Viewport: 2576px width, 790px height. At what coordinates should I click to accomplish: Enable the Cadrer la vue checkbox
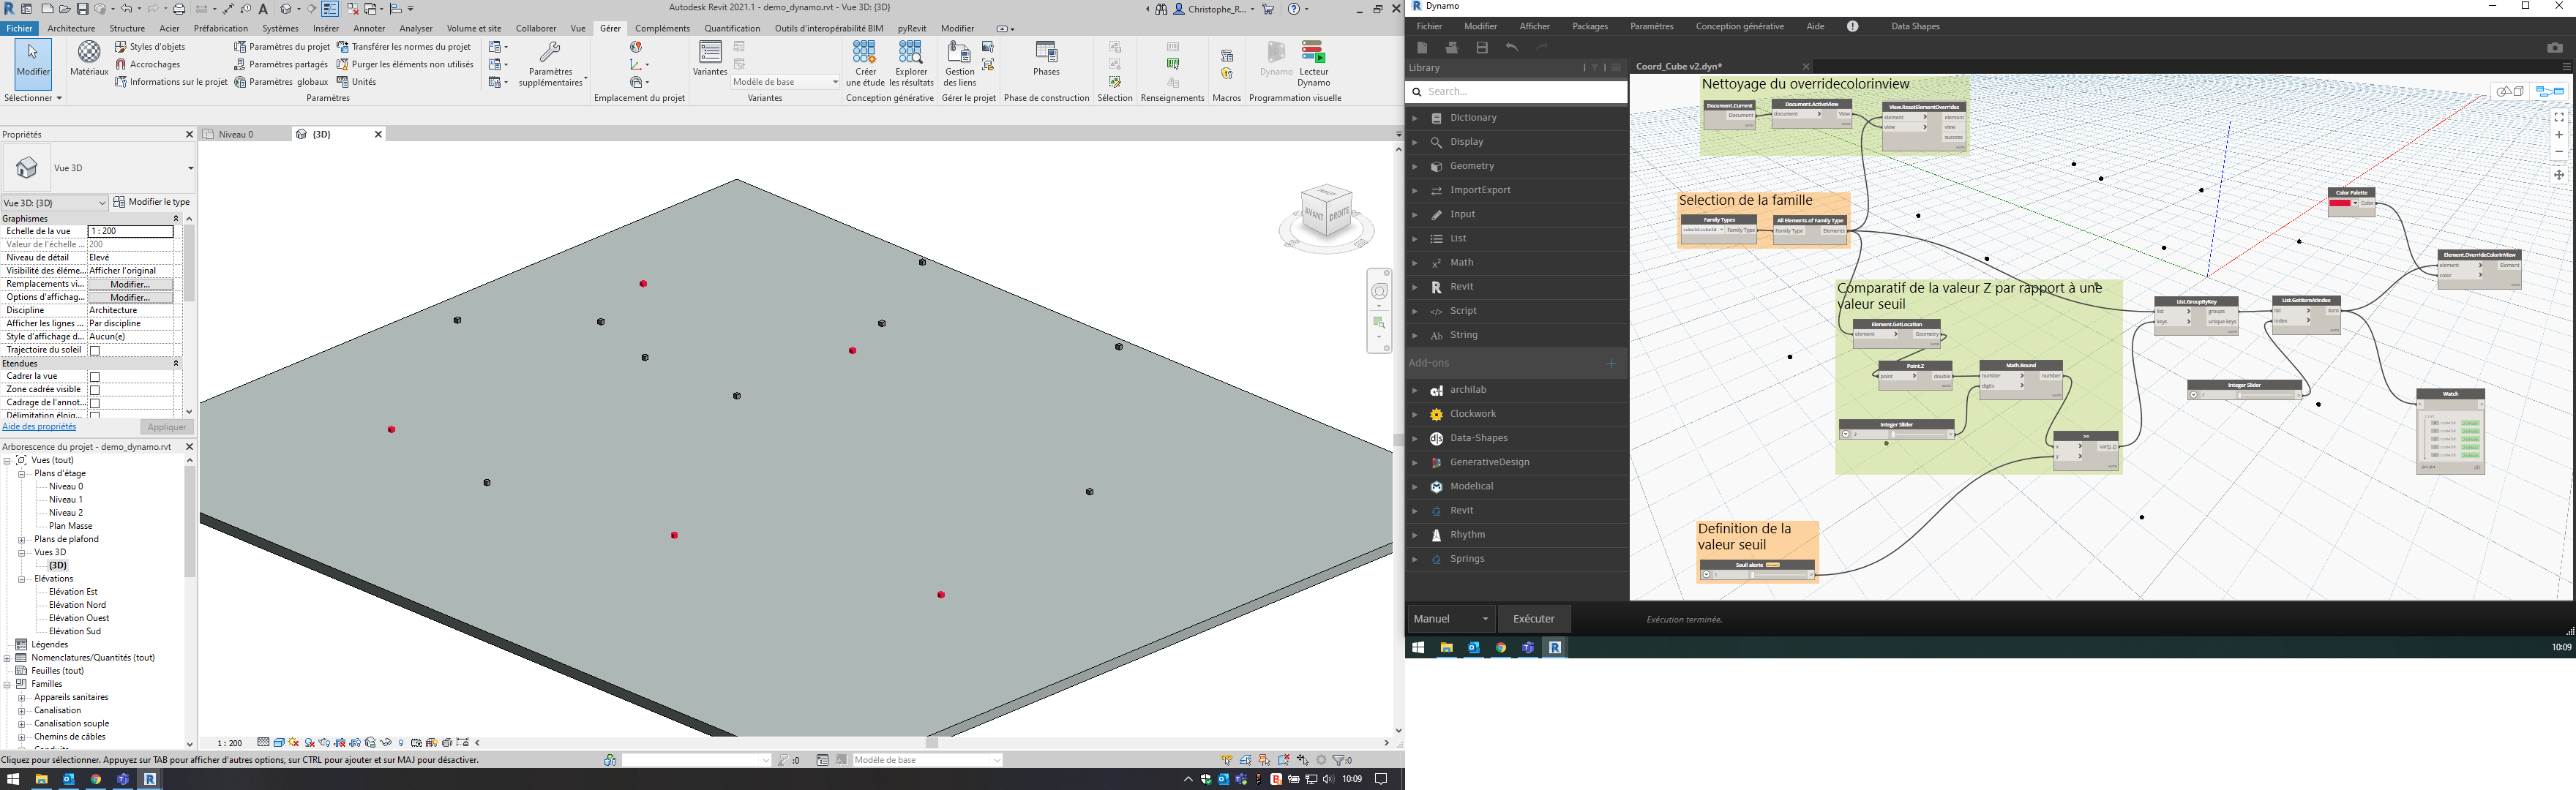(x=95, y=377)
